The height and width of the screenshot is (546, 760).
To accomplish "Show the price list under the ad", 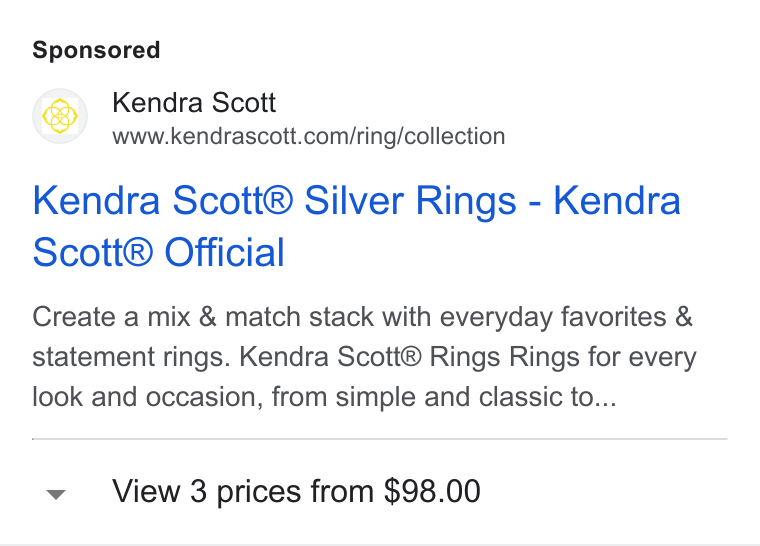I will (380, 491).
